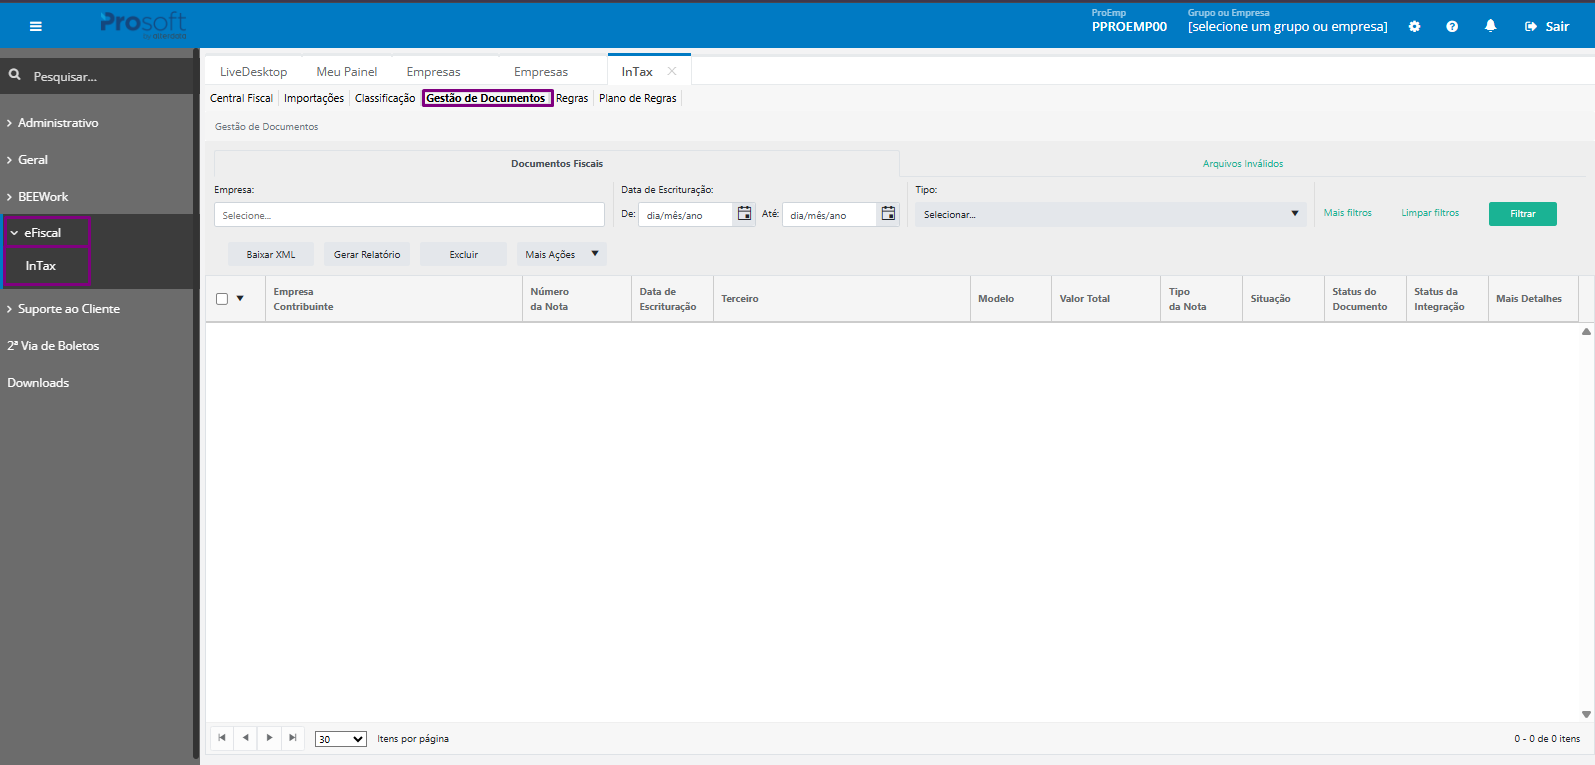Open the Tipo dropdown selector
1595x765 pixels.
click(x=1110, y=214)
